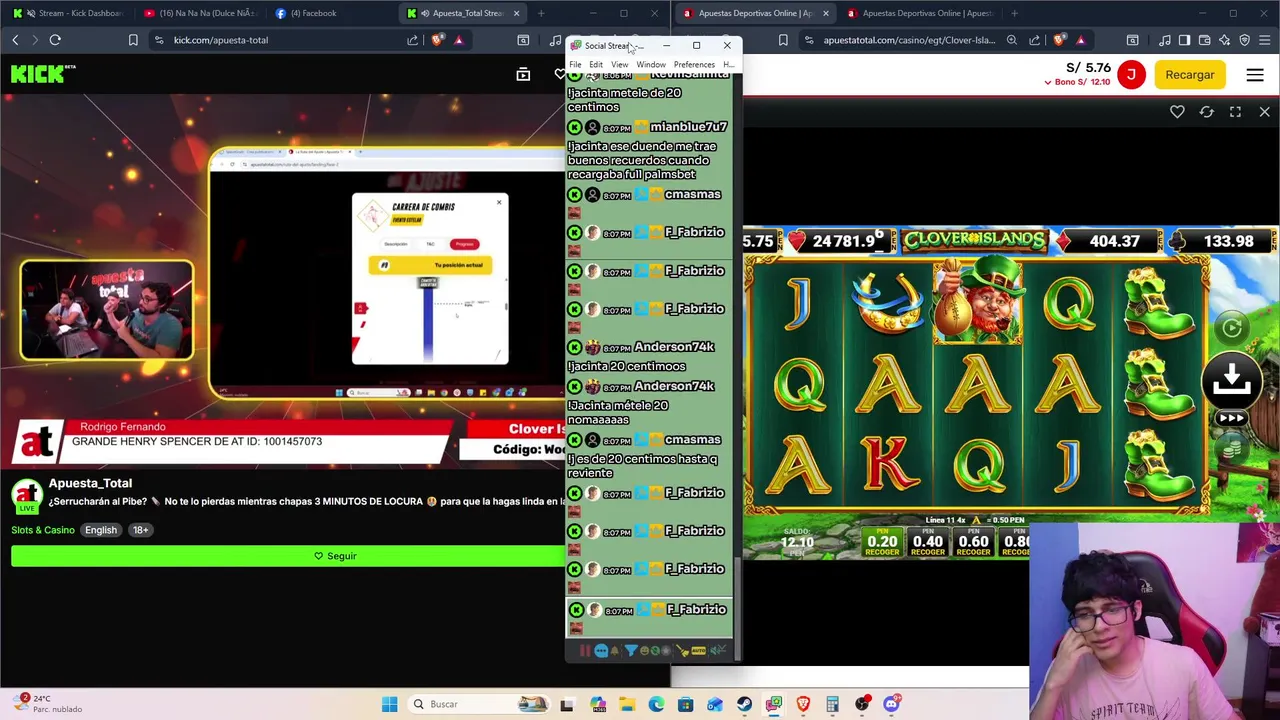This screenshot has height=720, width=1280.
Task: Open the Apuesta_Total channel name
Action: pyautogui.click(x=90, y=483)
